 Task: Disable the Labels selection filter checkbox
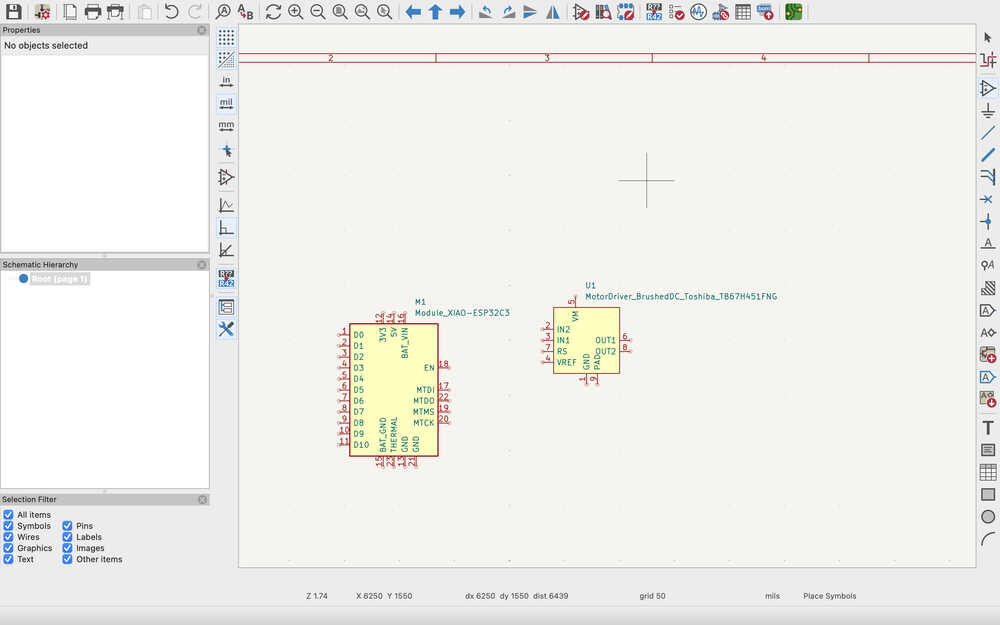click(x=68, y=537)
